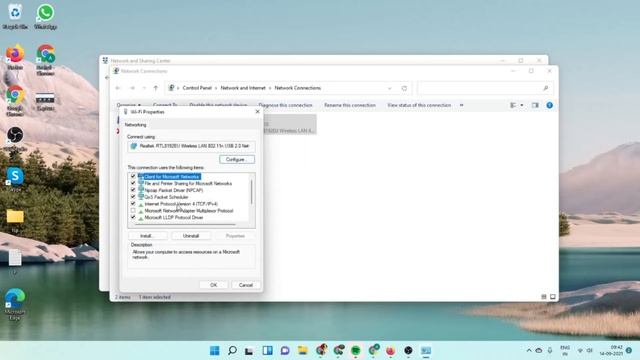Switch to OBS Studio on the taskbar
This screenshot has height=360, width=640.
pos(408,350)
